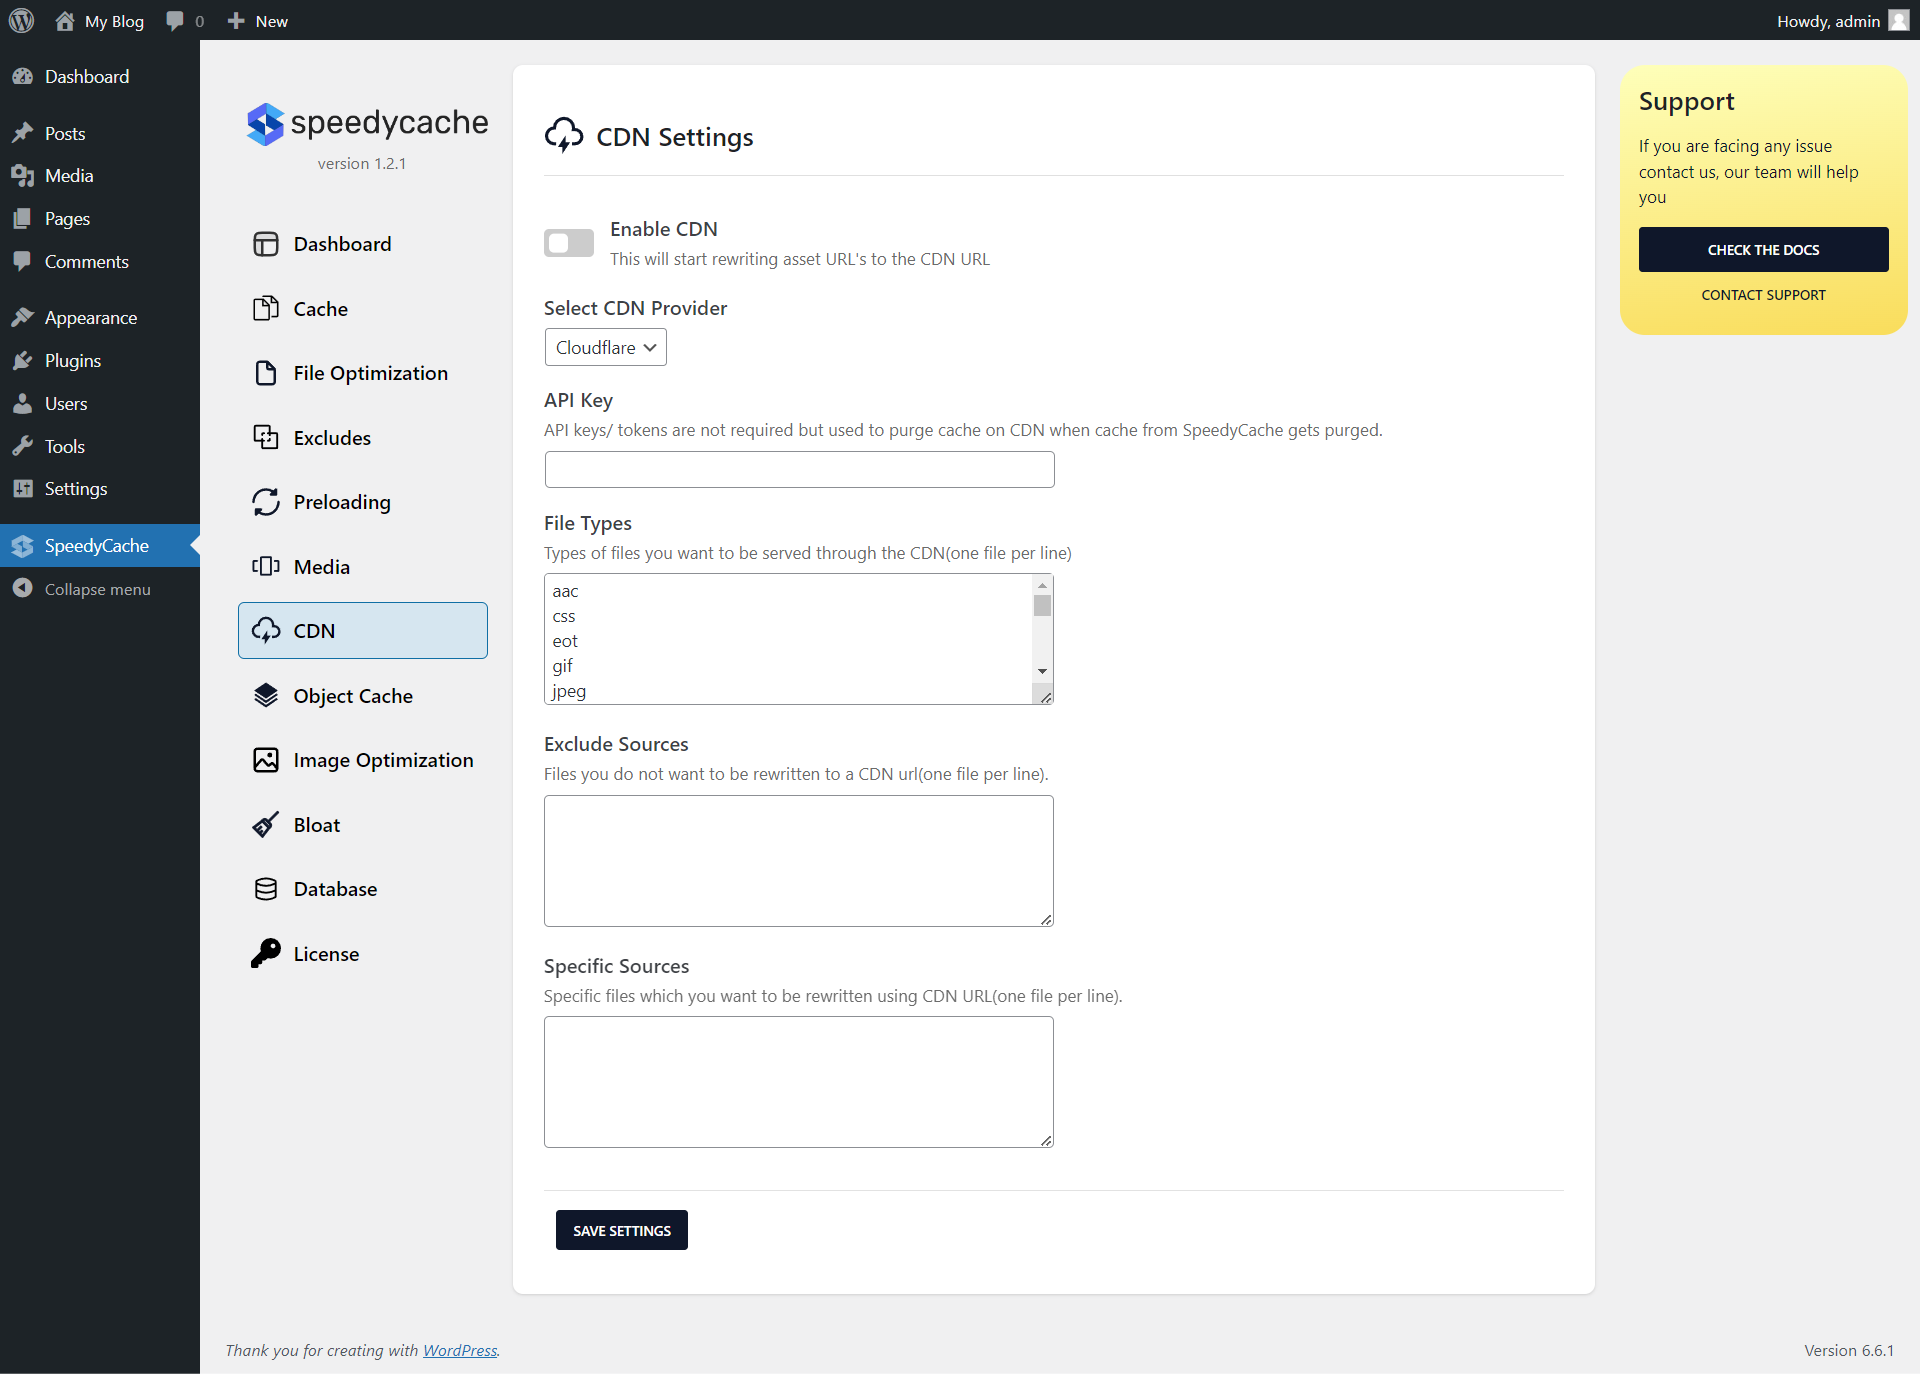This screenshot has width=1920, height=1375.
Task: Click the File Optimization document icon
Action: pyautogui.click(x=265, y=373)
